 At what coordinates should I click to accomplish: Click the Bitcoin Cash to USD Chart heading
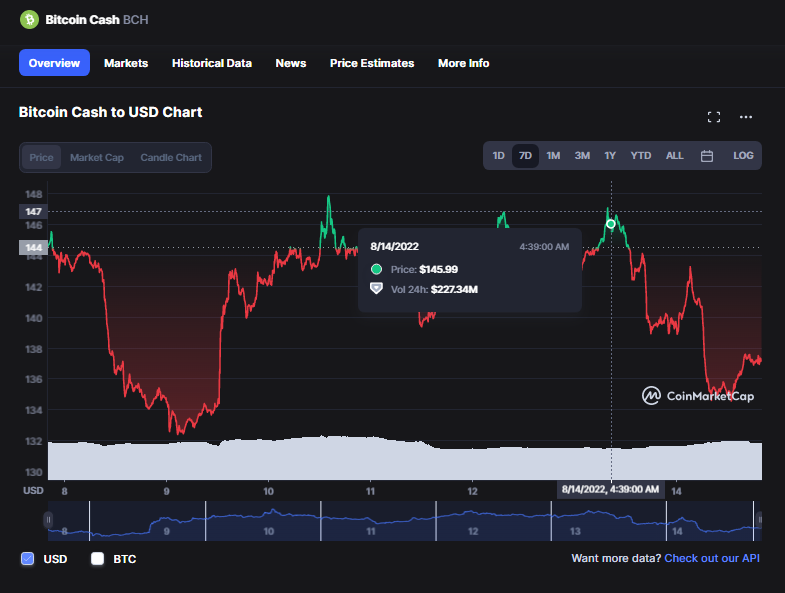111,112
